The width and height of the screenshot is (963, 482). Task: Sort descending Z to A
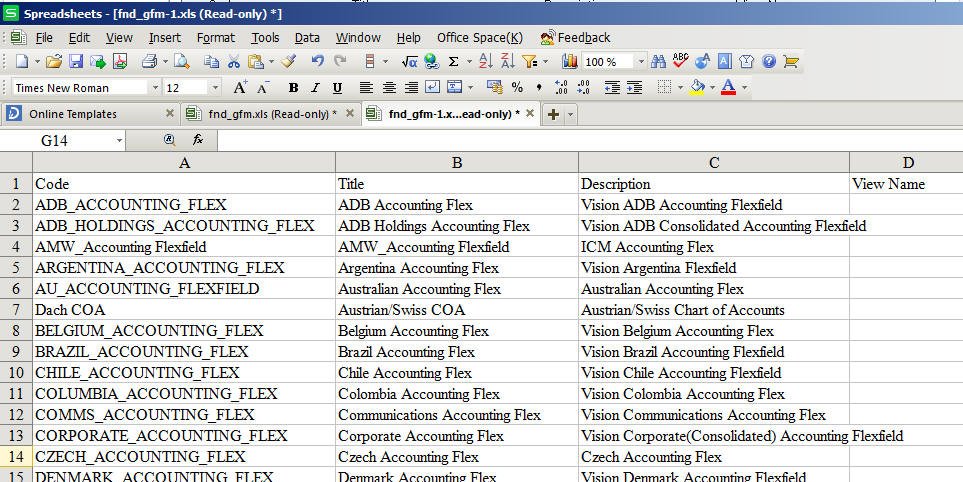coord(507,61)
